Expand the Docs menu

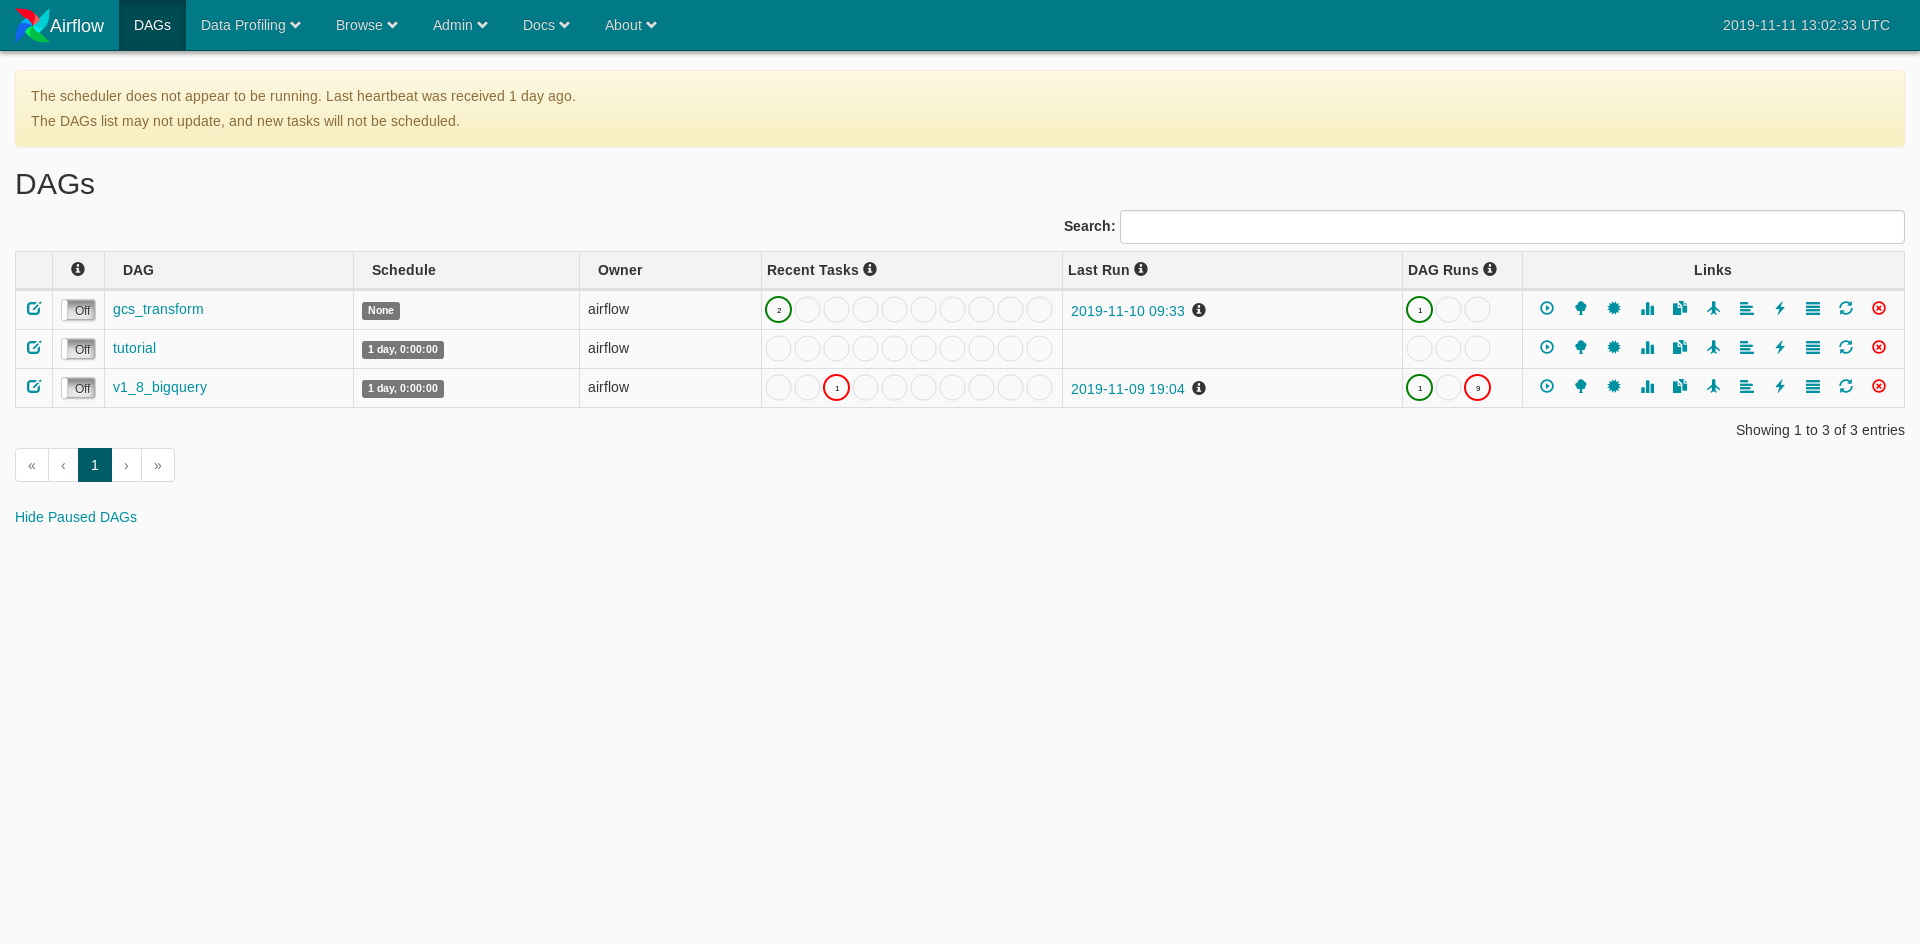(x=546, y=25)
